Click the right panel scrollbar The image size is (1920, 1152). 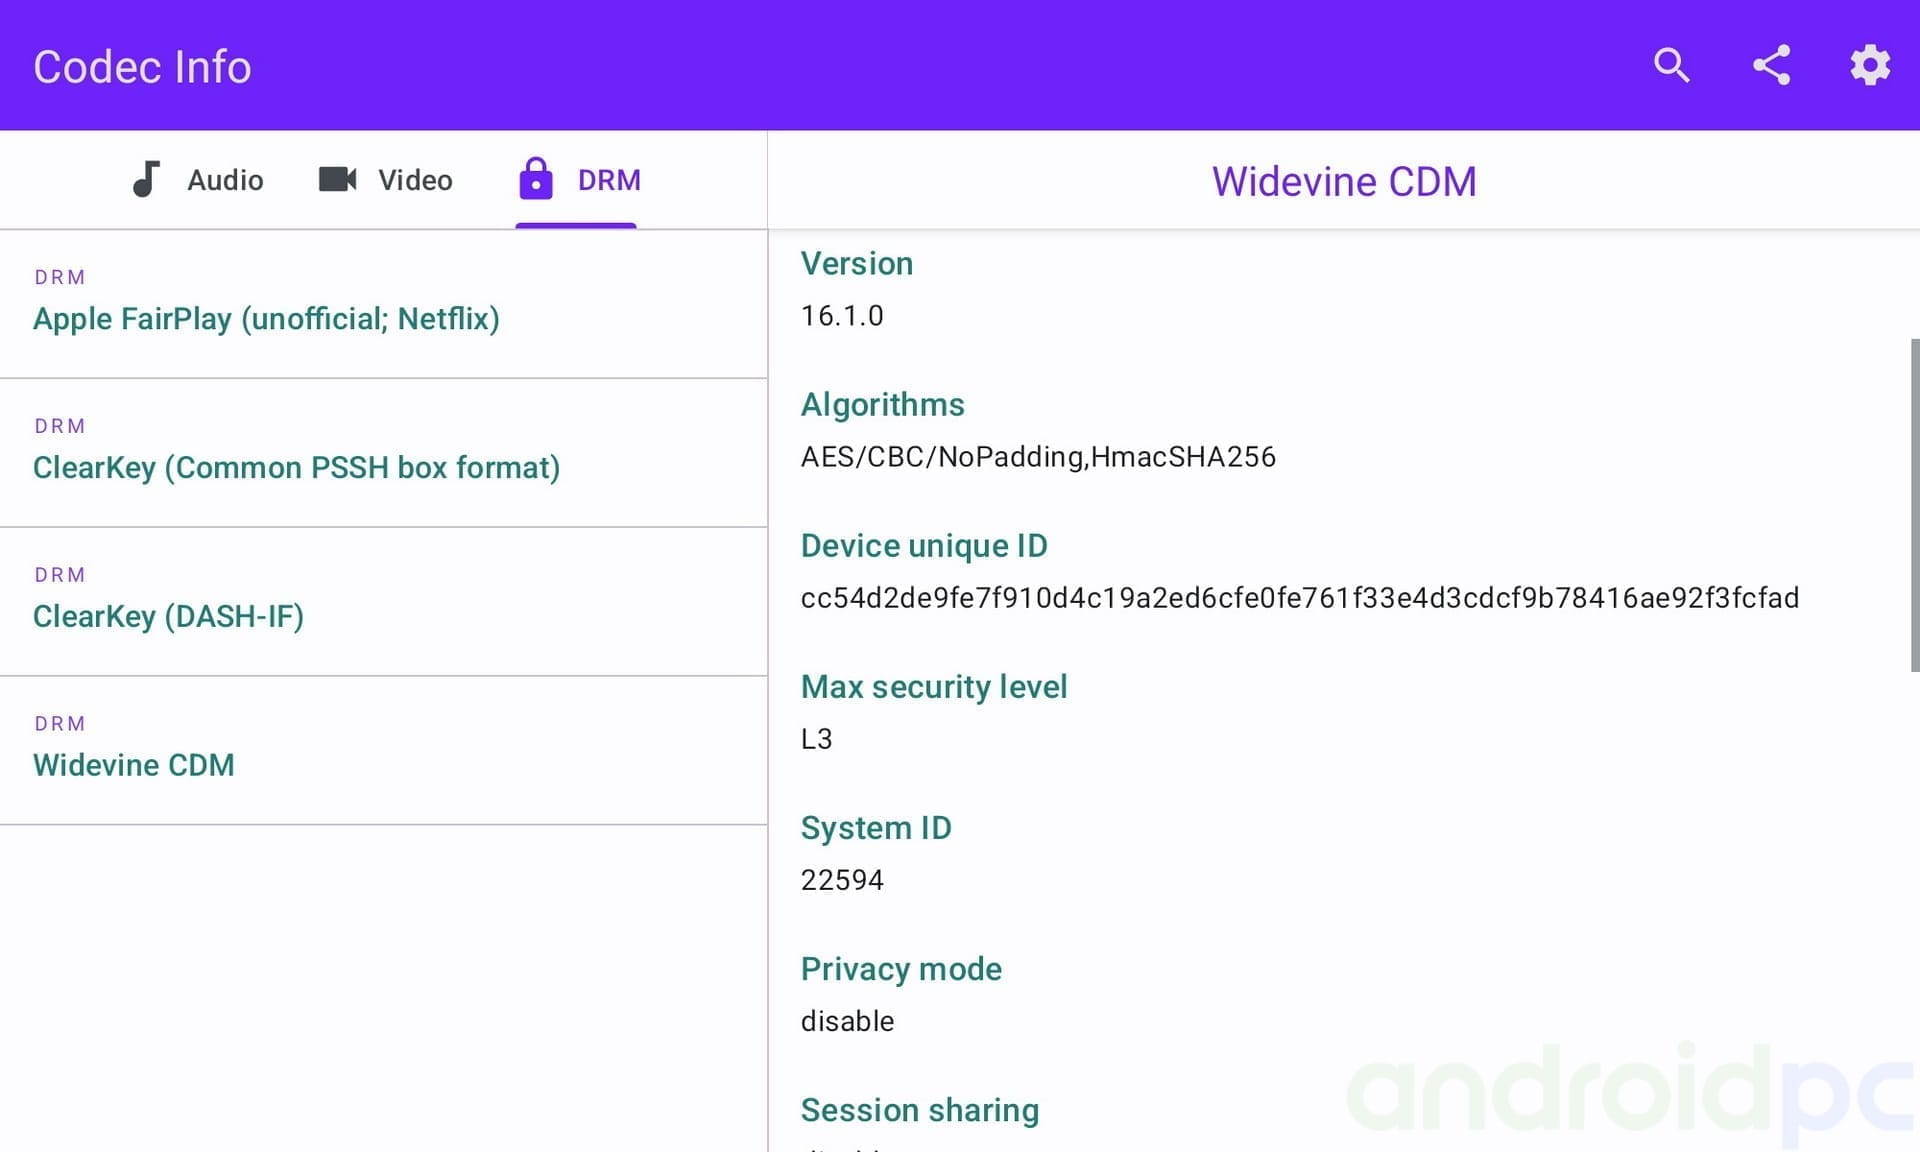pos(1914,505)
